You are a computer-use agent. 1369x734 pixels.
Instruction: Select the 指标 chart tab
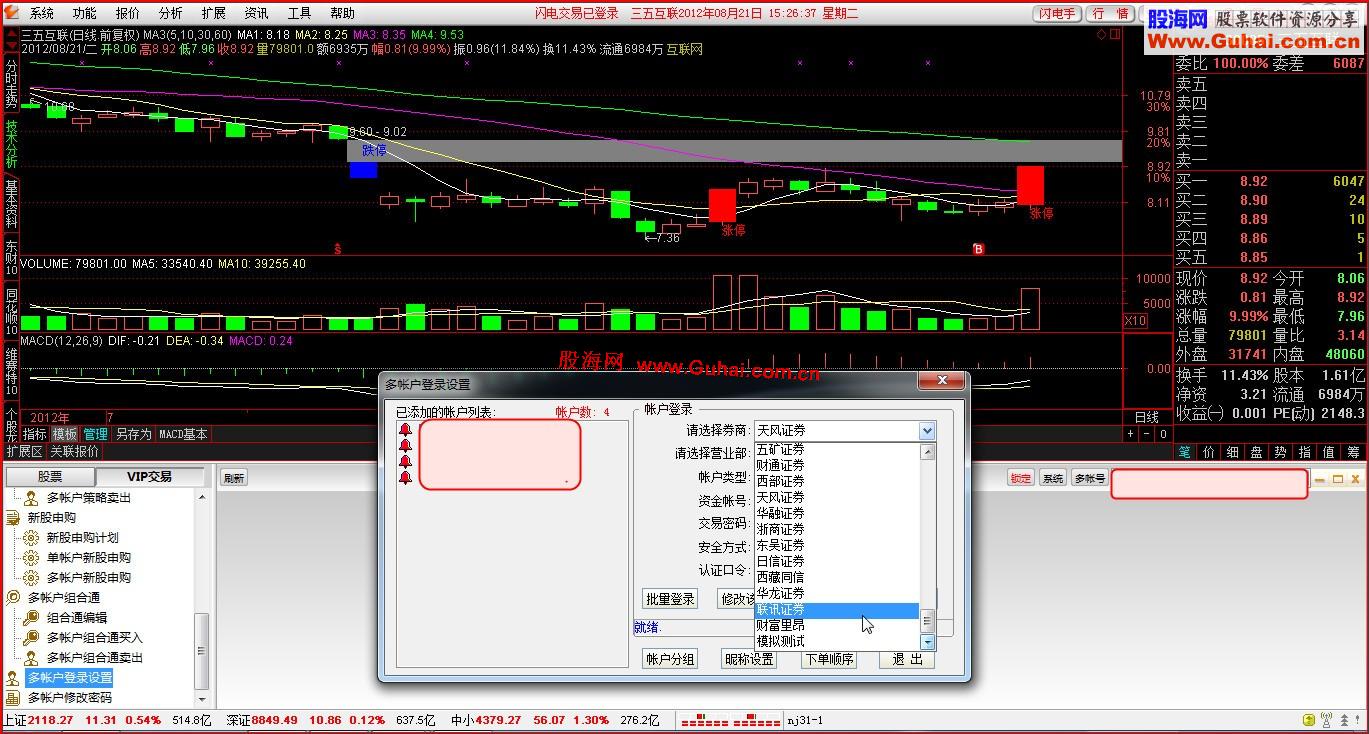[35, 434]
